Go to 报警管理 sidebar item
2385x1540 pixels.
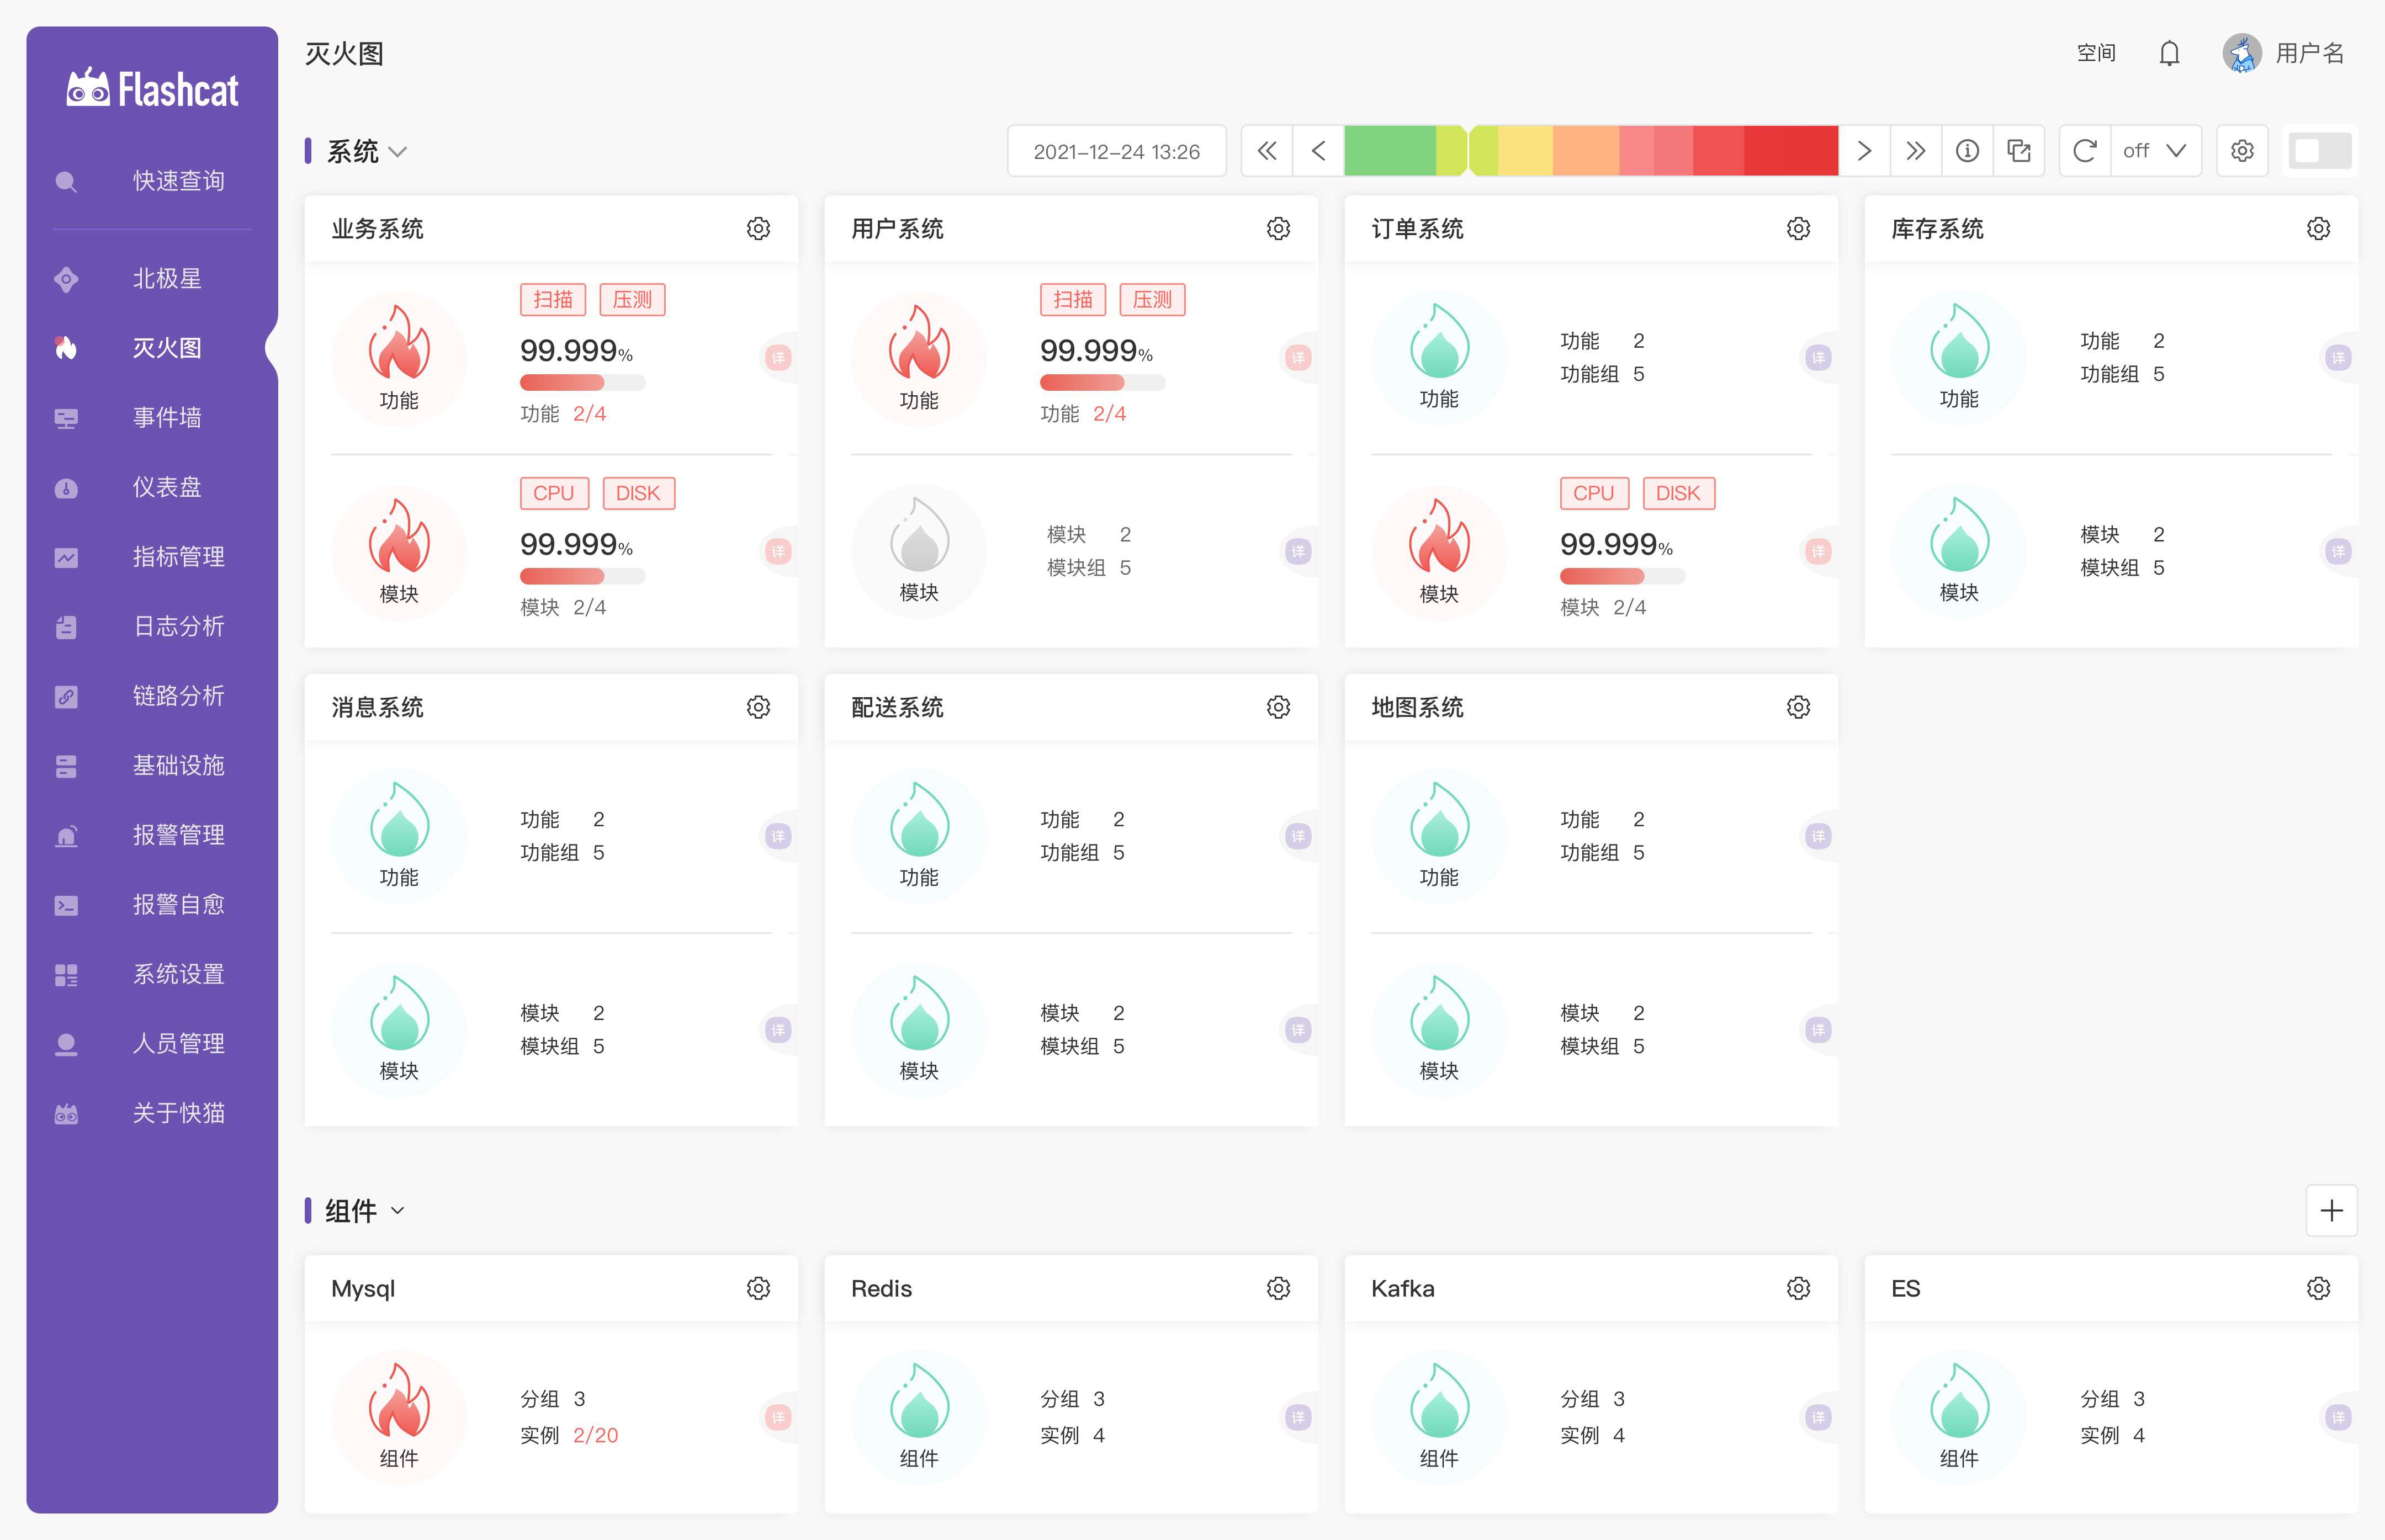(x=178, y=835)
